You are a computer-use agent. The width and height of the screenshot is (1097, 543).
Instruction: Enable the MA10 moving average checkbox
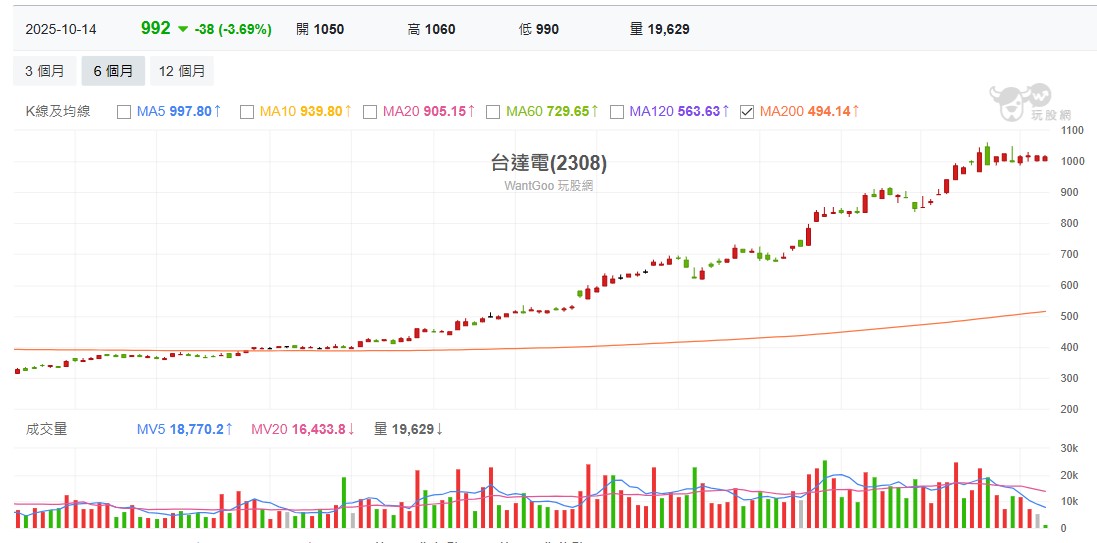tap(246, 111)
